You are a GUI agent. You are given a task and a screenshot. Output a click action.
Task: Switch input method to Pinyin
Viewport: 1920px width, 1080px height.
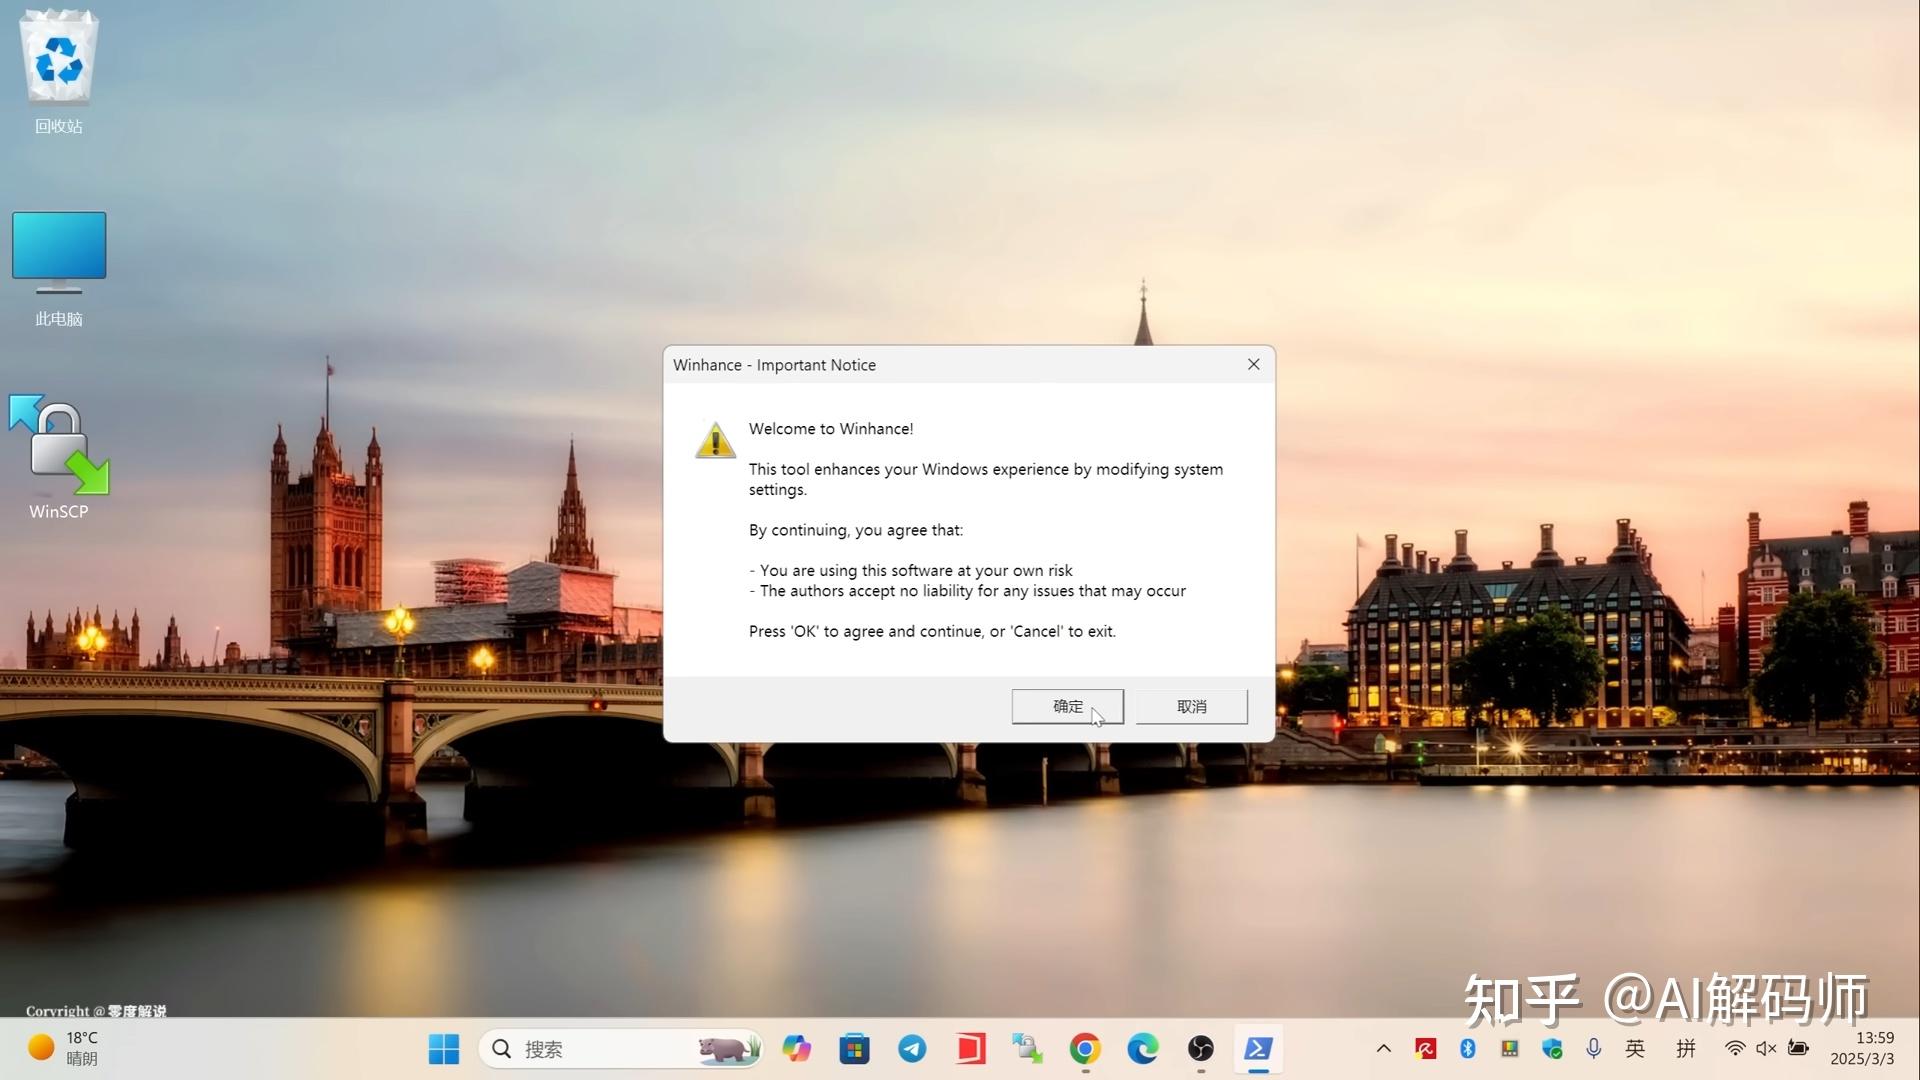[x=1685, y=1048]
